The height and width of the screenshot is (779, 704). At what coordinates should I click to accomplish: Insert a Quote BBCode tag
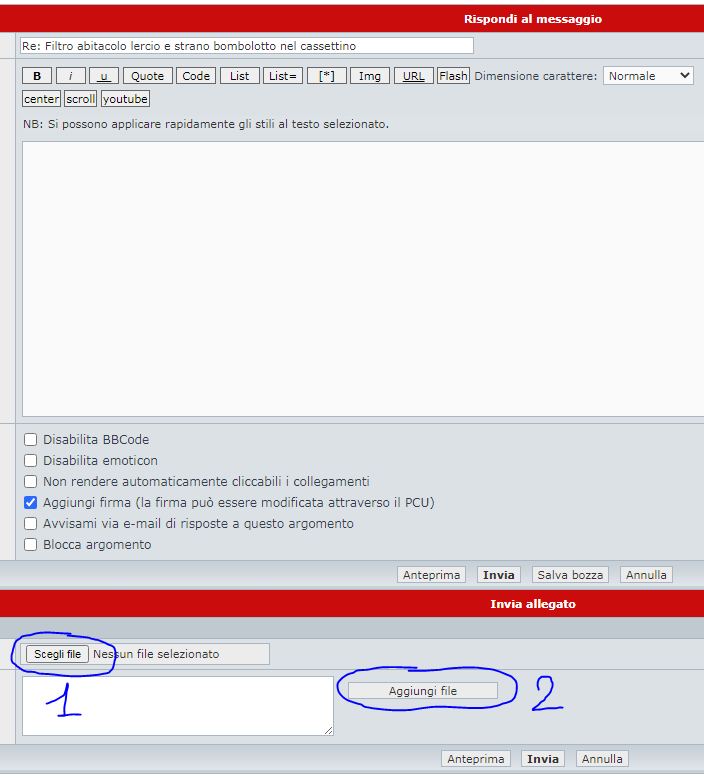pyautogui.click(x=147, y=76)
